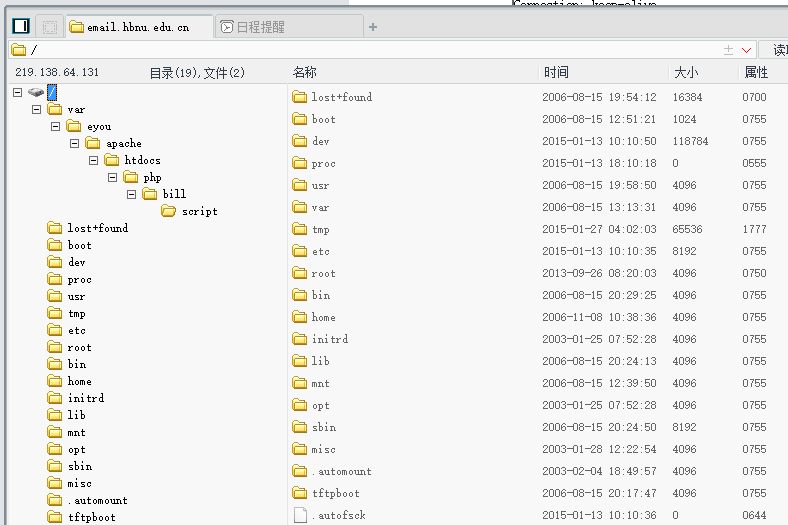Select tmp folder icon in file list
This screenshot has width=788, height=525.
pyautogui.click(x=300, y=229)
